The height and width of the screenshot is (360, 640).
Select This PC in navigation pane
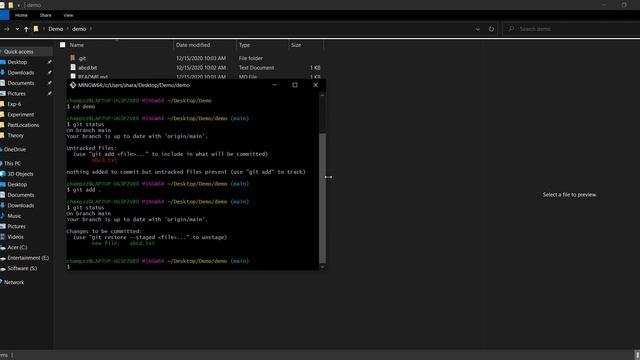tap(12, 163)
